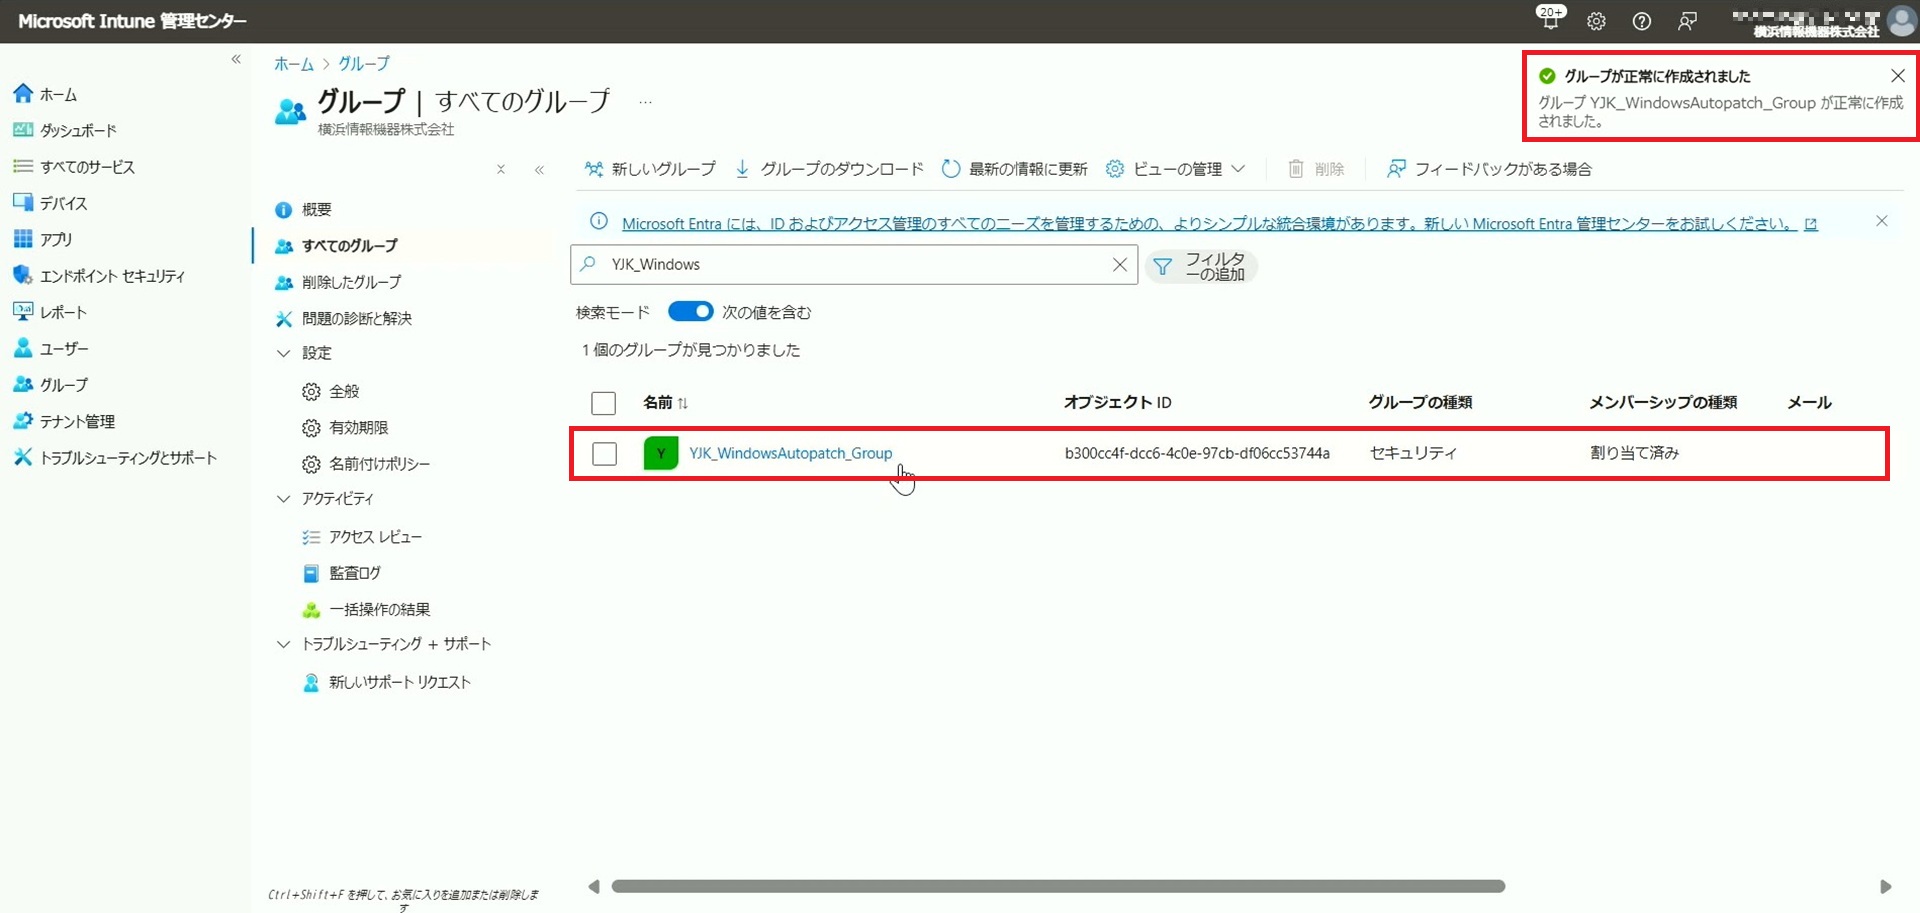Click the scroll right arrow
This screenshot has width=1920, height=913.
coord(1885,886)
